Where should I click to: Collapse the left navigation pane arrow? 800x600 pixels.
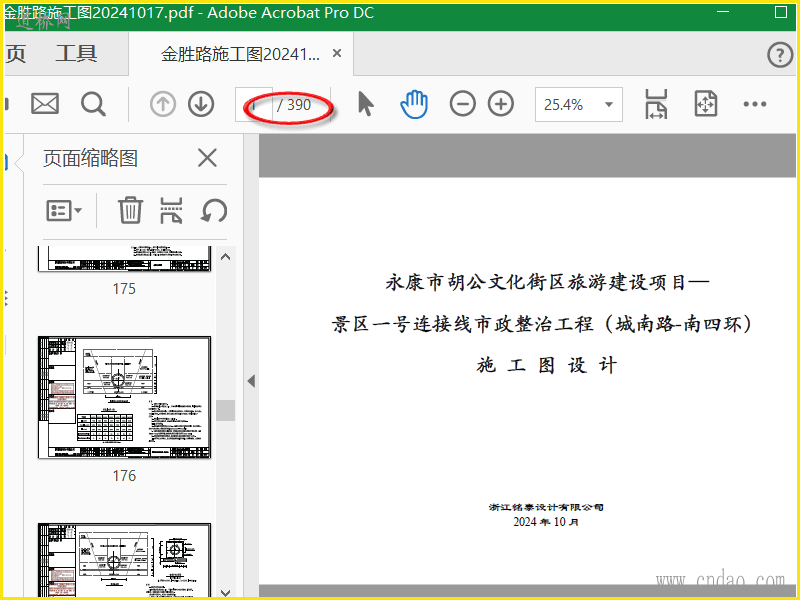(x=251, y=381)
